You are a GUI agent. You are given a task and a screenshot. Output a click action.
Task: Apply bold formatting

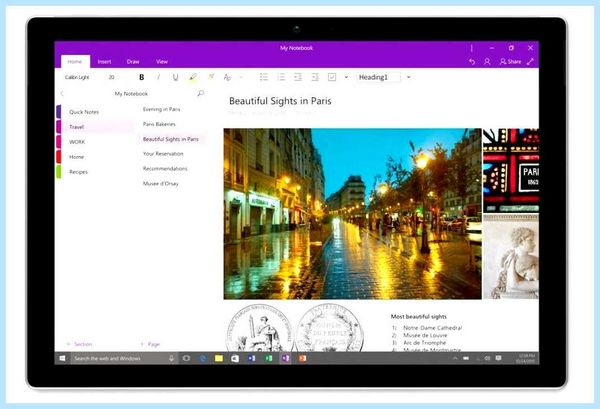142,77
